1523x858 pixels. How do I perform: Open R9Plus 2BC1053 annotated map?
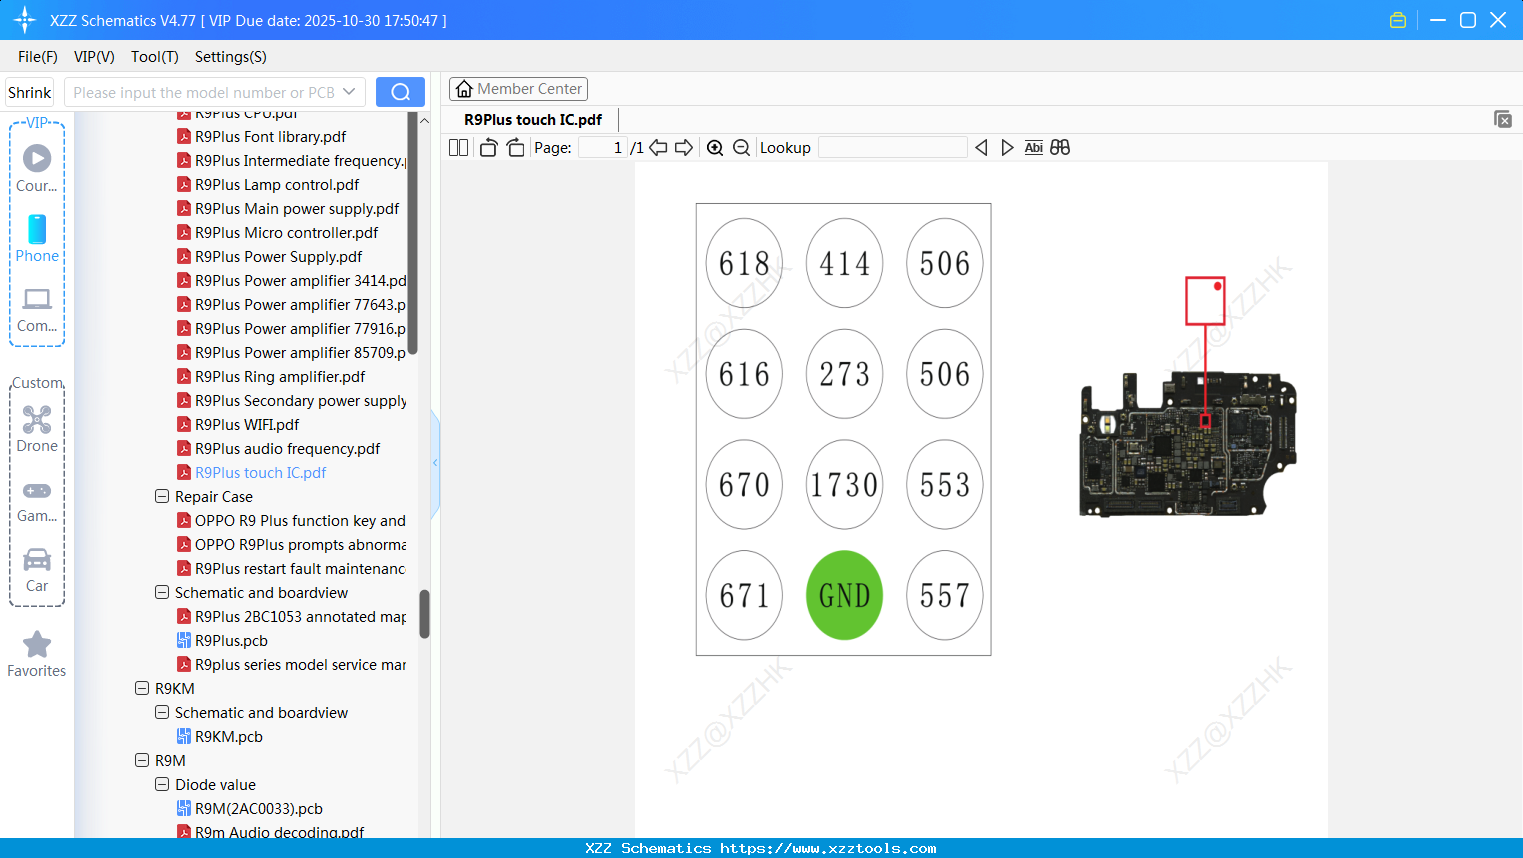[x=291, y=617]
